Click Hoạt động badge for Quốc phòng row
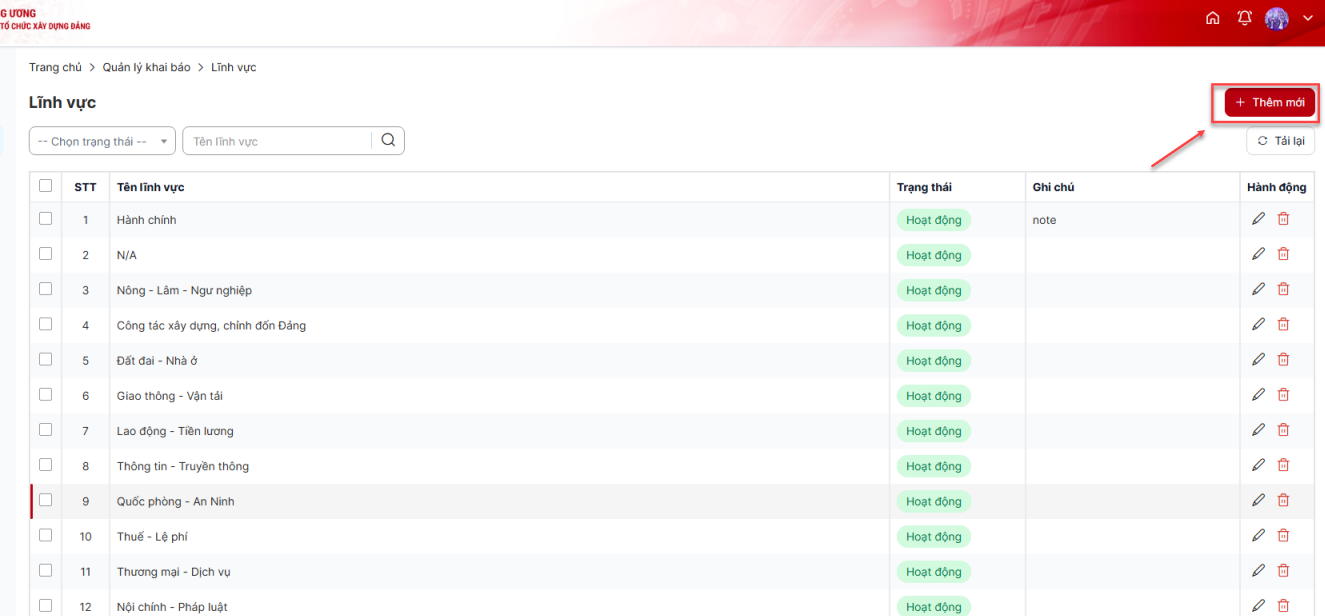1325x616 pixels. pyautogui.click(x=934, y=501)
